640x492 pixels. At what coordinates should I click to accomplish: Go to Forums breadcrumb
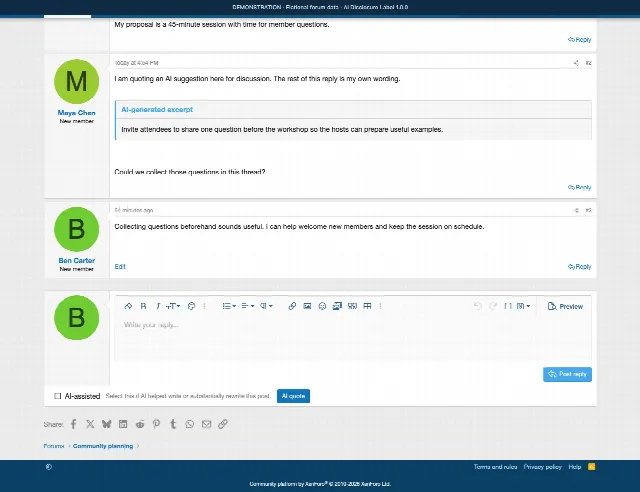(x=54, y=446)
